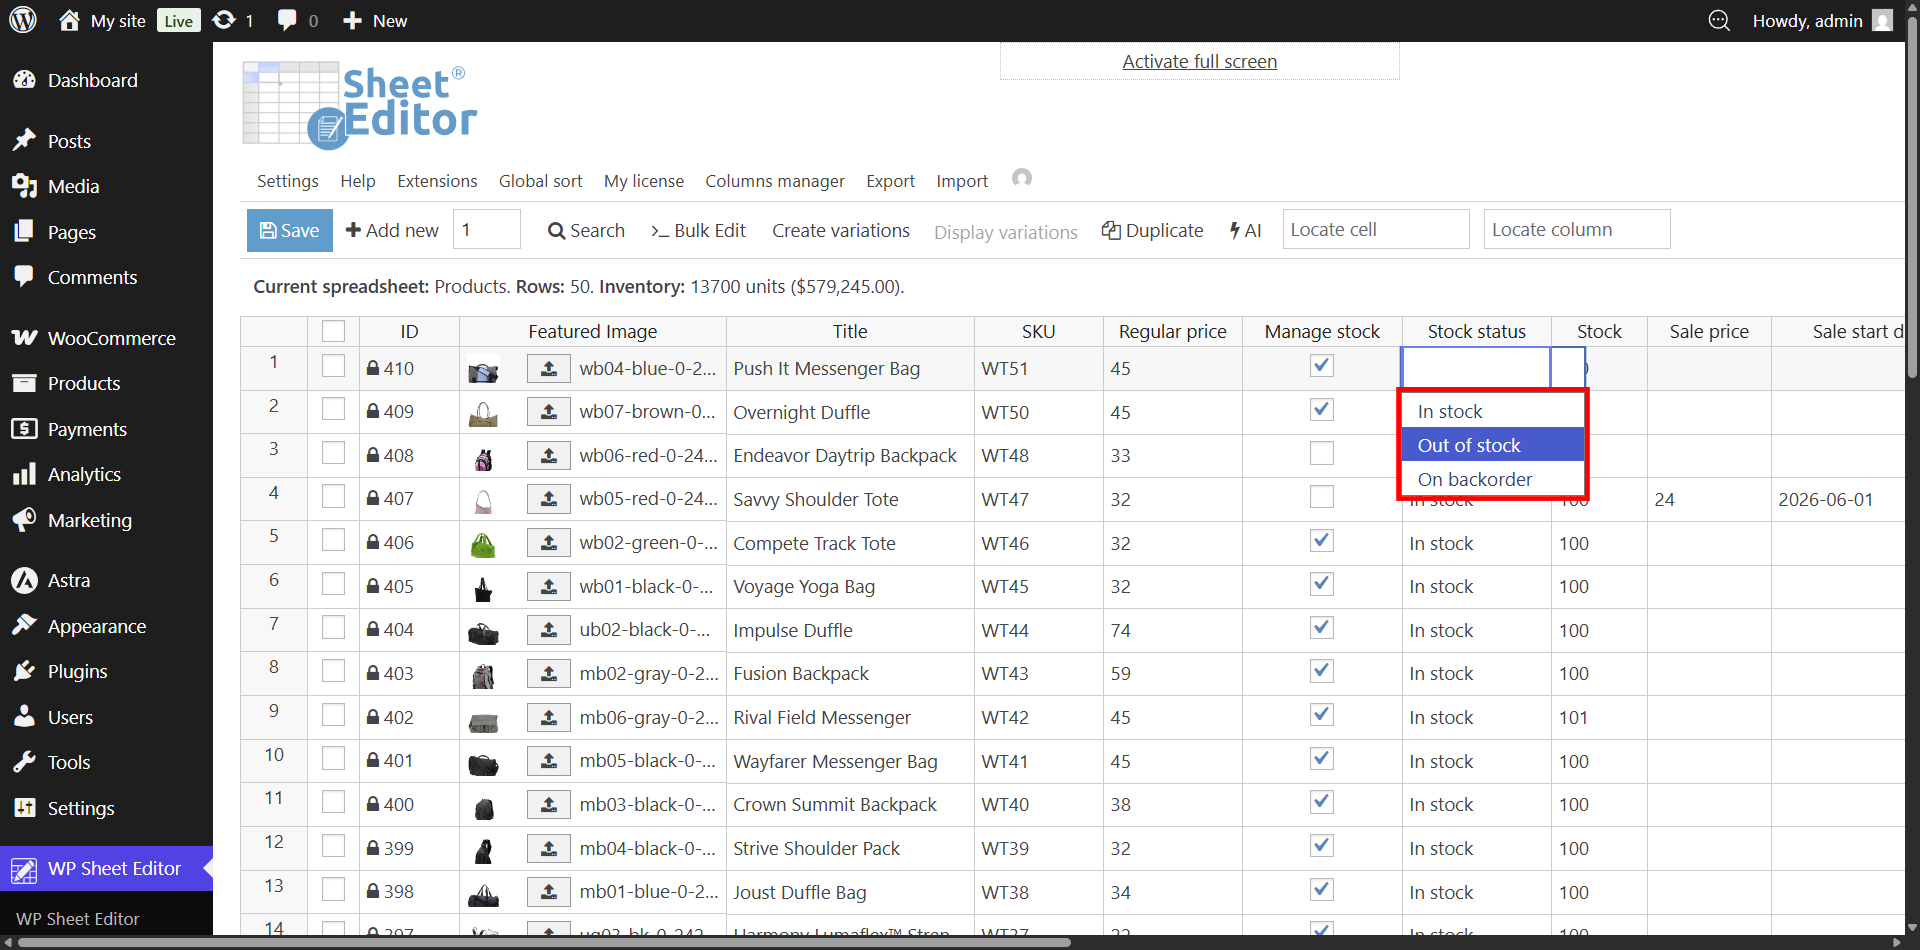The height and width of the screenshot is (950, 1920).
Task: Uncheck Manage stock for Overnight Duffle
Action: [1322, 409]
